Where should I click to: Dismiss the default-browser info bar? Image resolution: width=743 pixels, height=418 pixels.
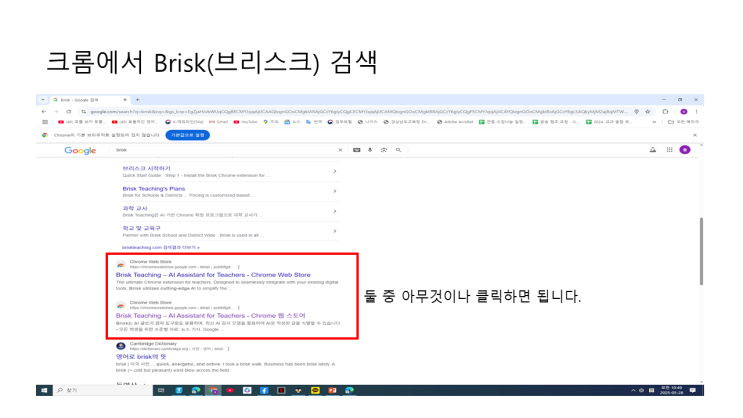(695, 135)
